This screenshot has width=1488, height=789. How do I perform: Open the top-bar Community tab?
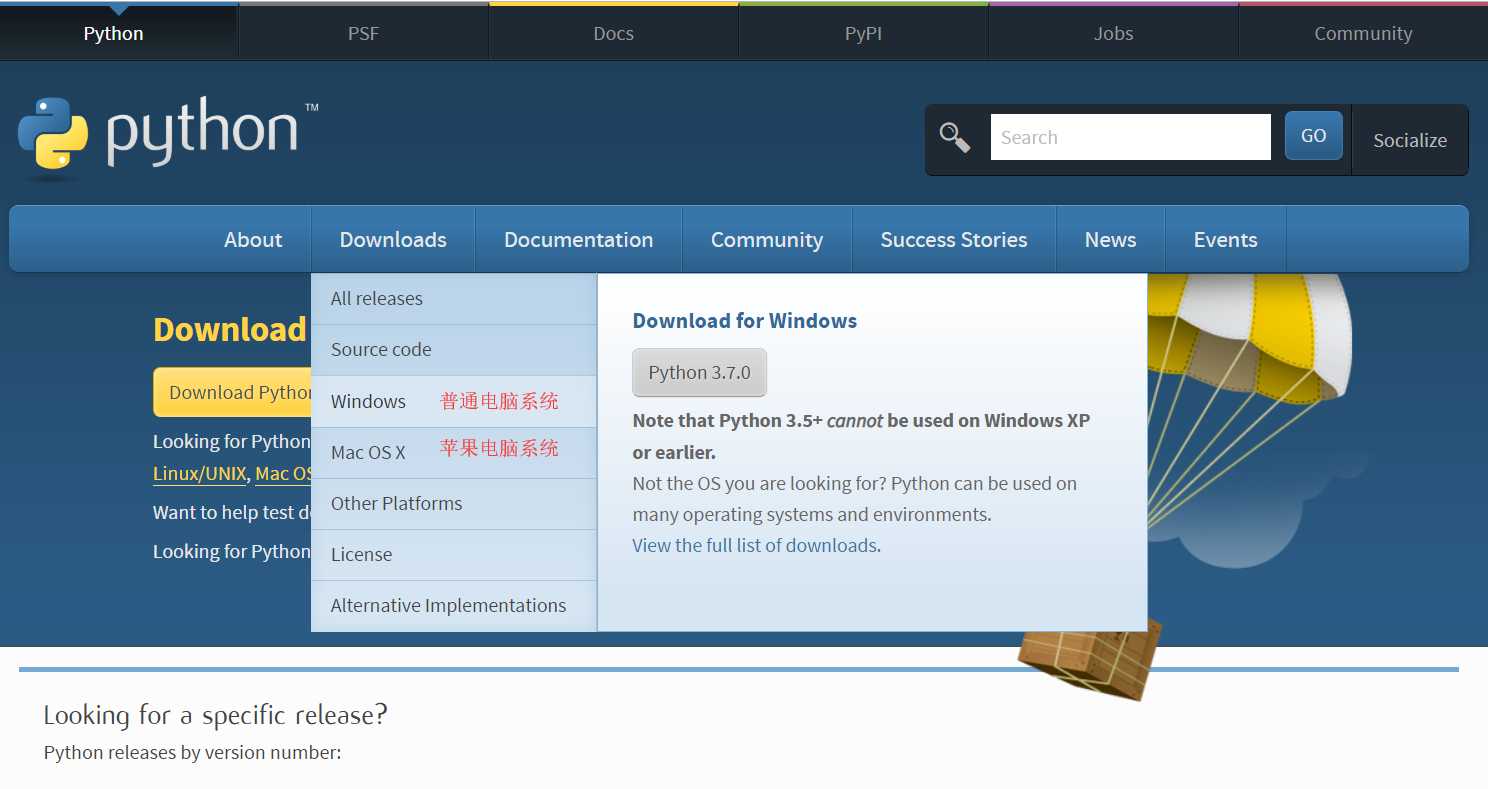pyautogui.click(x=1363, y=33)
